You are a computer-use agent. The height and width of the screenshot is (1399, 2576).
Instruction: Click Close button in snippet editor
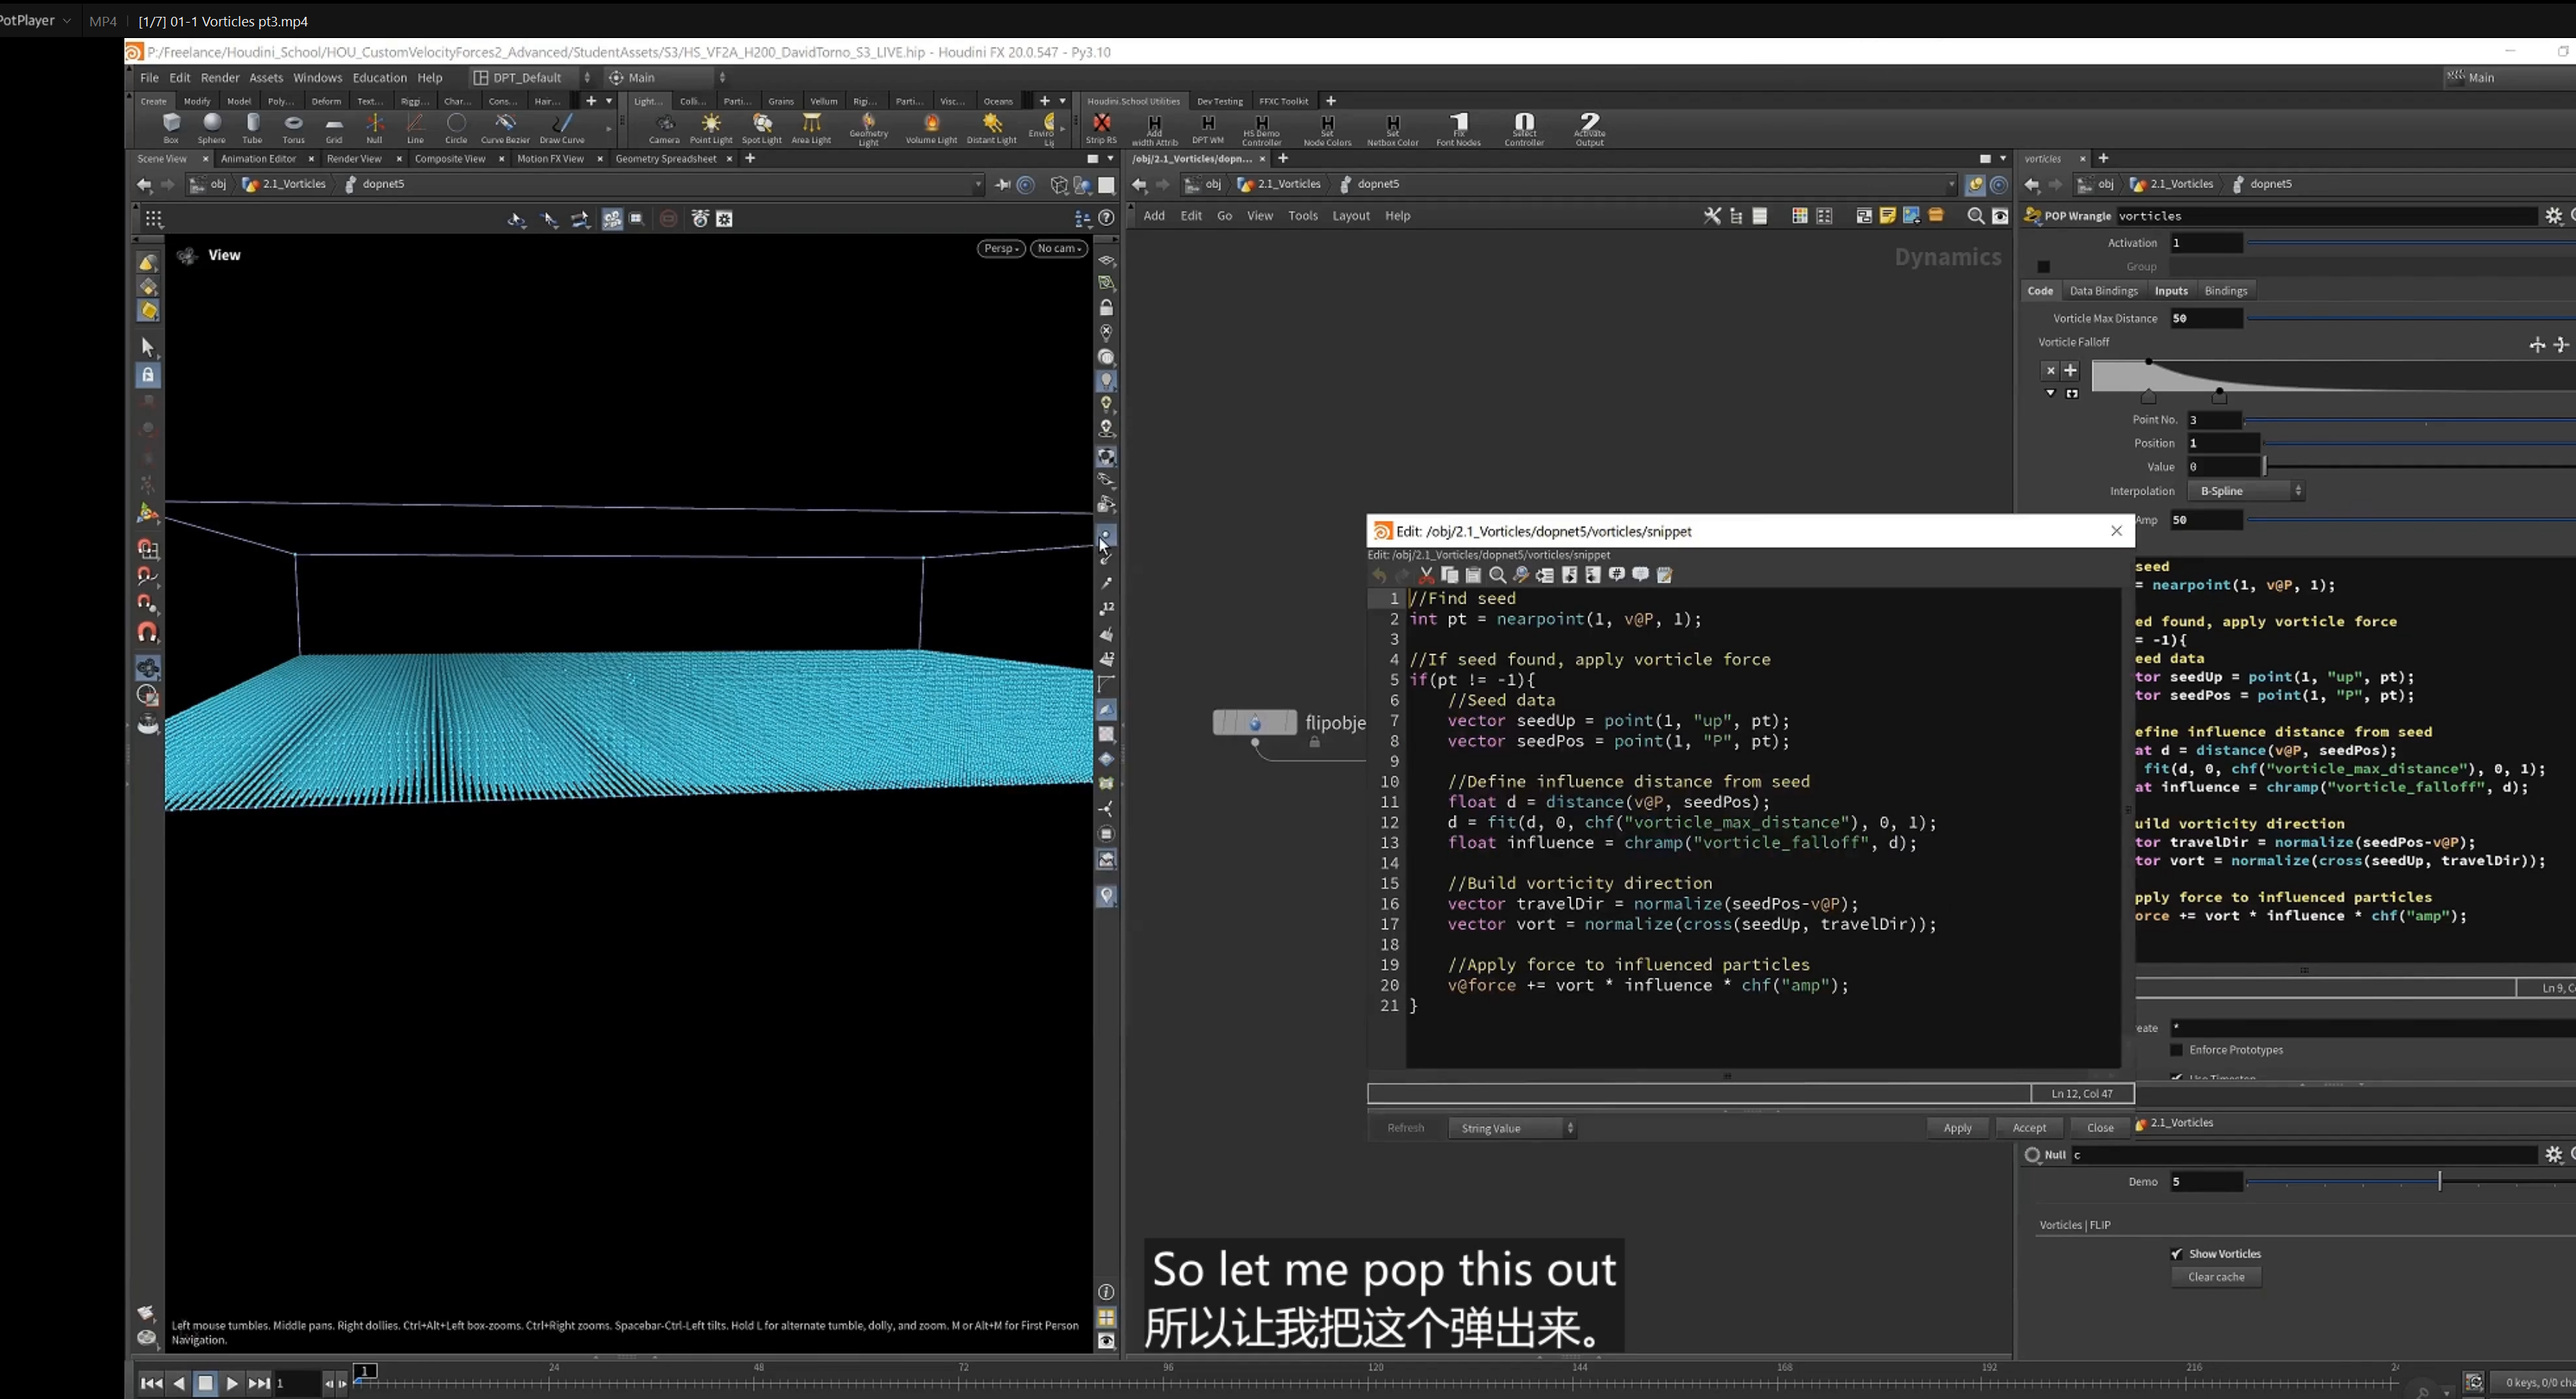[x=2100, y=1128]
